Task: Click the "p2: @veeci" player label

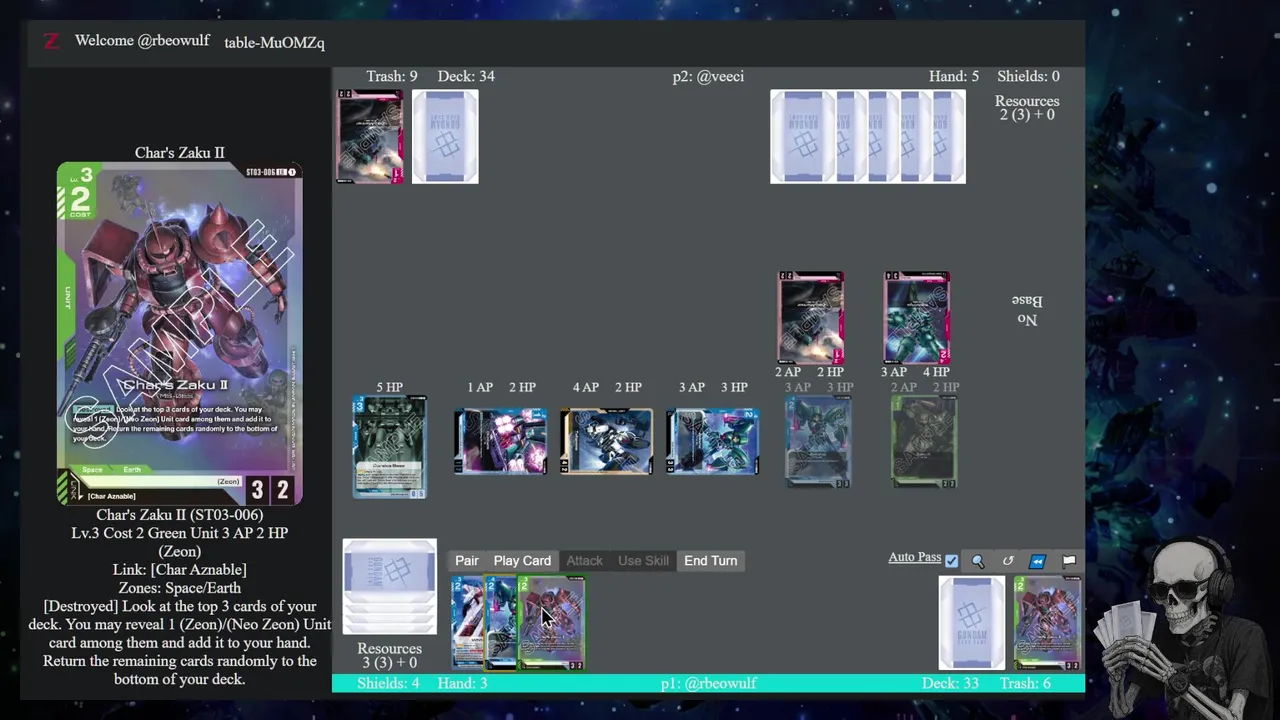Action: coord(708,76)
